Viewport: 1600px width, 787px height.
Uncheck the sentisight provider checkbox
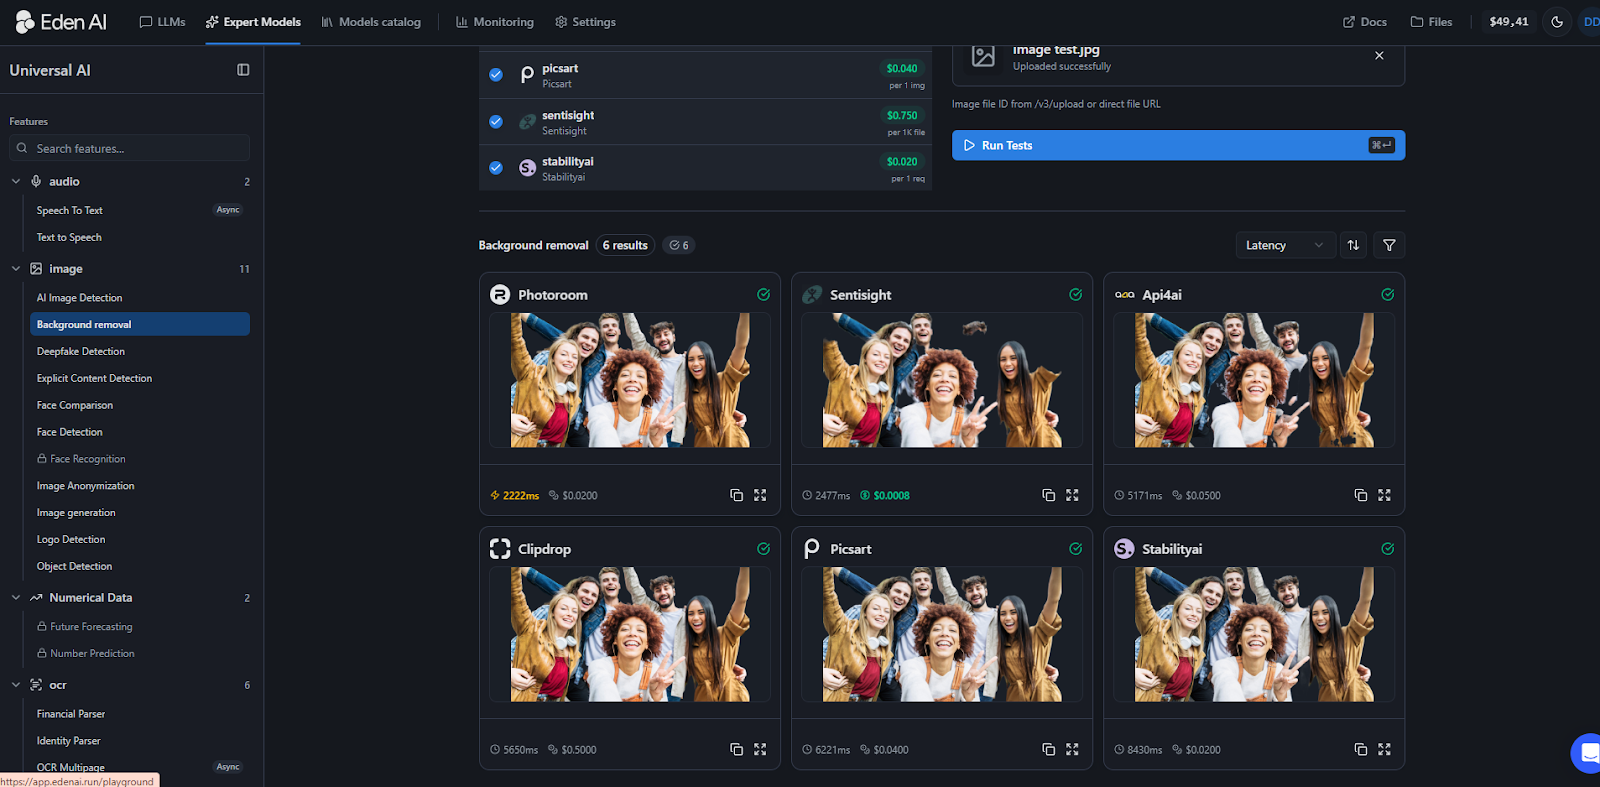496,122
